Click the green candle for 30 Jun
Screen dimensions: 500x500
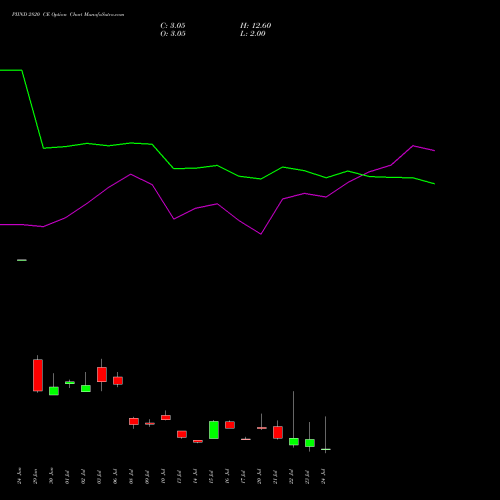[54, 391]
